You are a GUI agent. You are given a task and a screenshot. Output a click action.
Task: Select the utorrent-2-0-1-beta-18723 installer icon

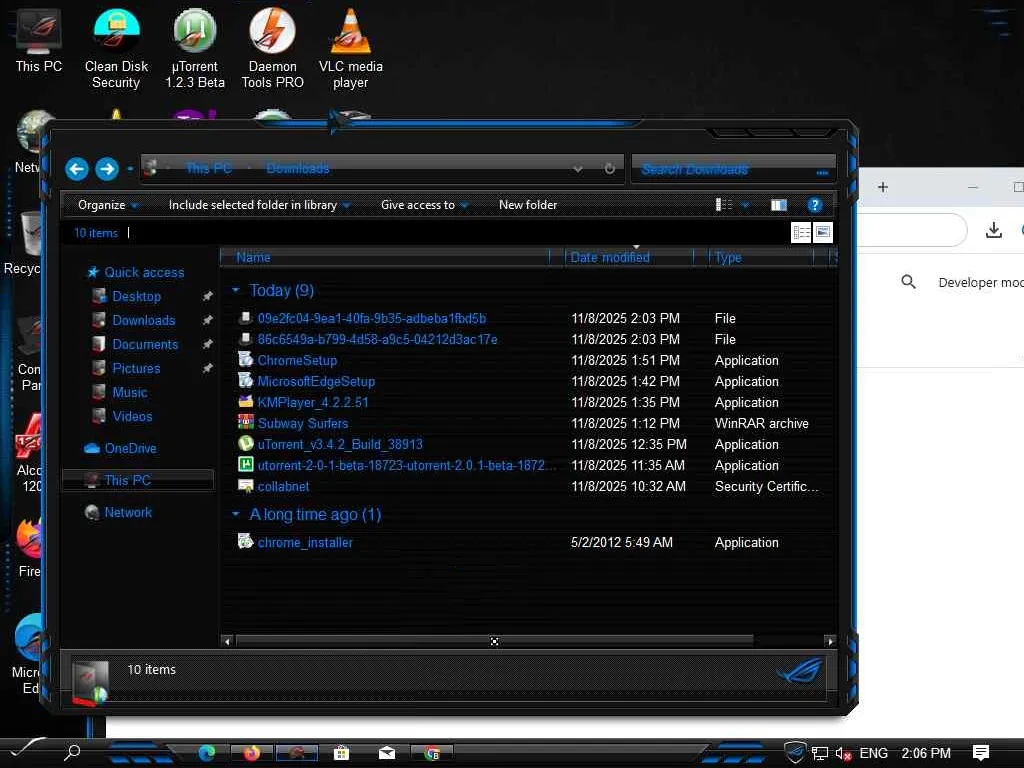pyautogui.click(x=246, y=464)
